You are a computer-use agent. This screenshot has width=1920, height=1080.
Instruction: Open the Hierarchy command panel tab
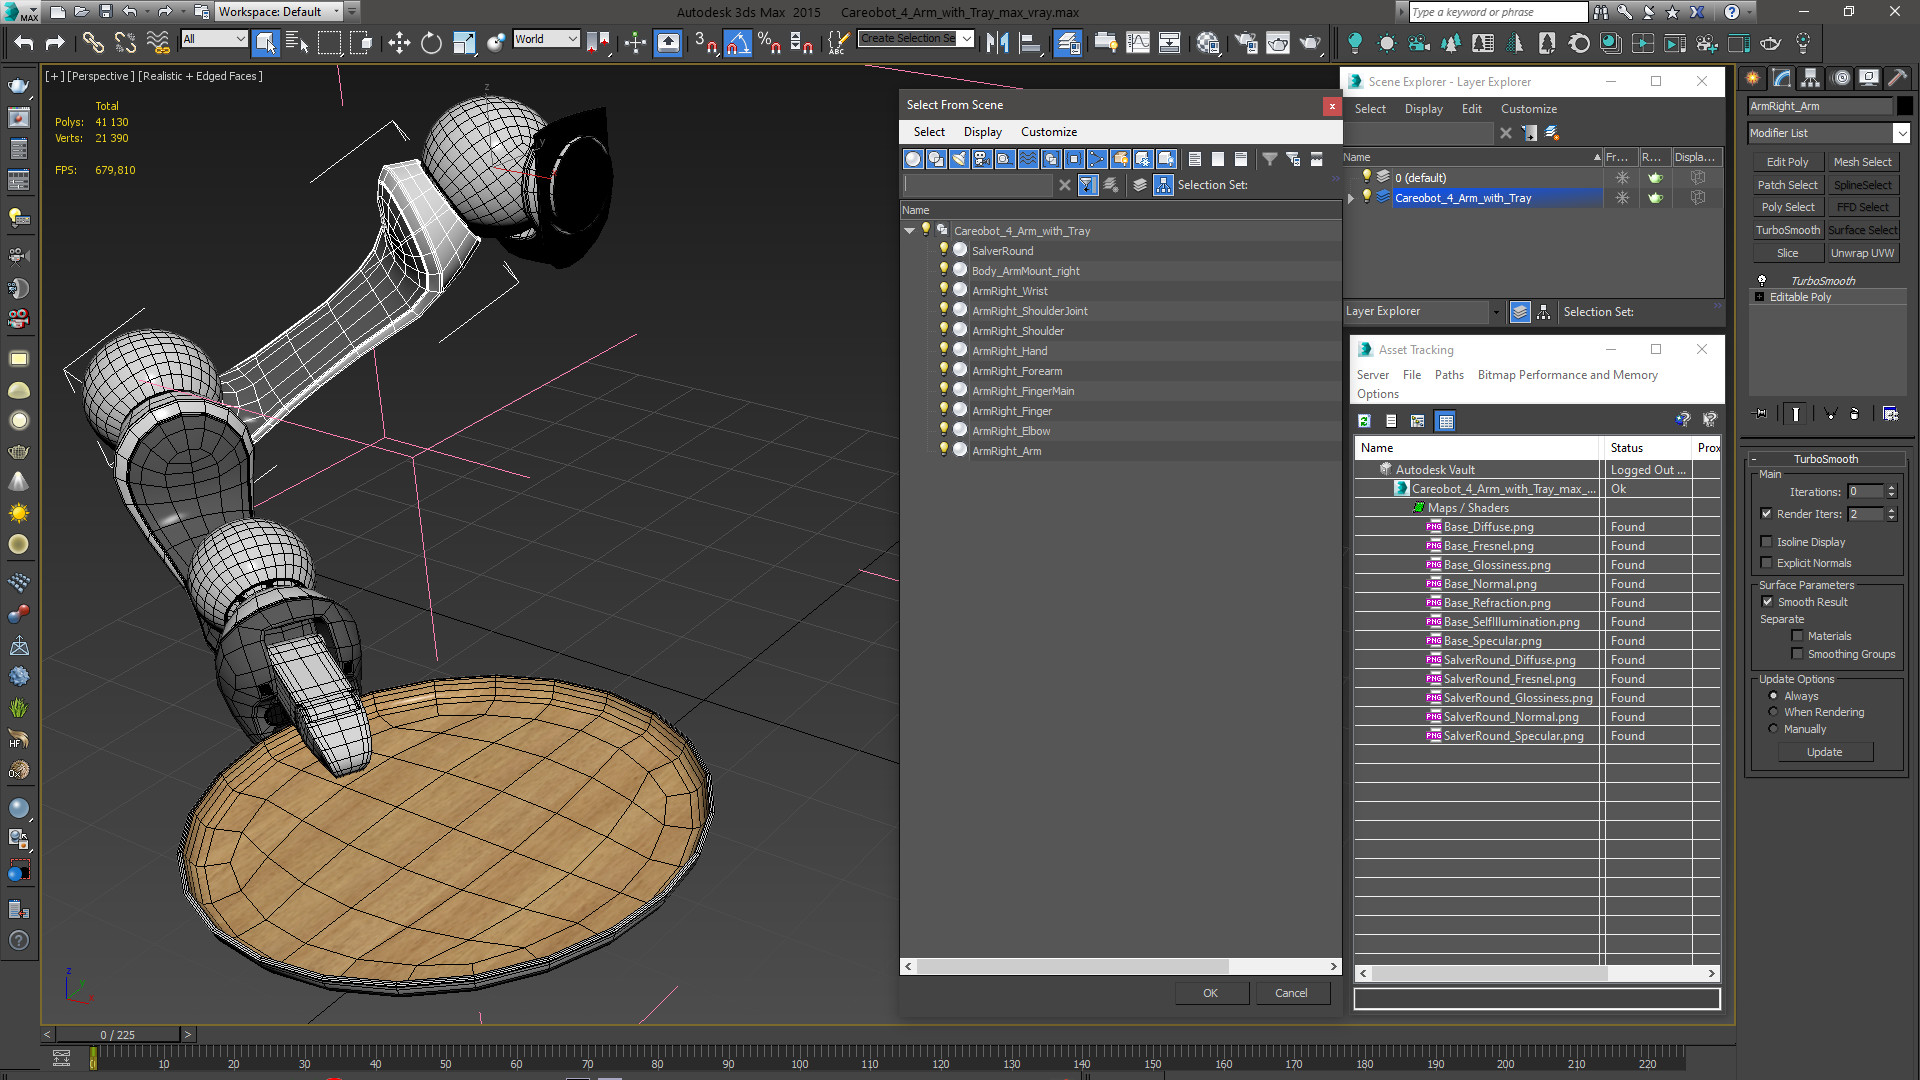(x=1810, y=78)
